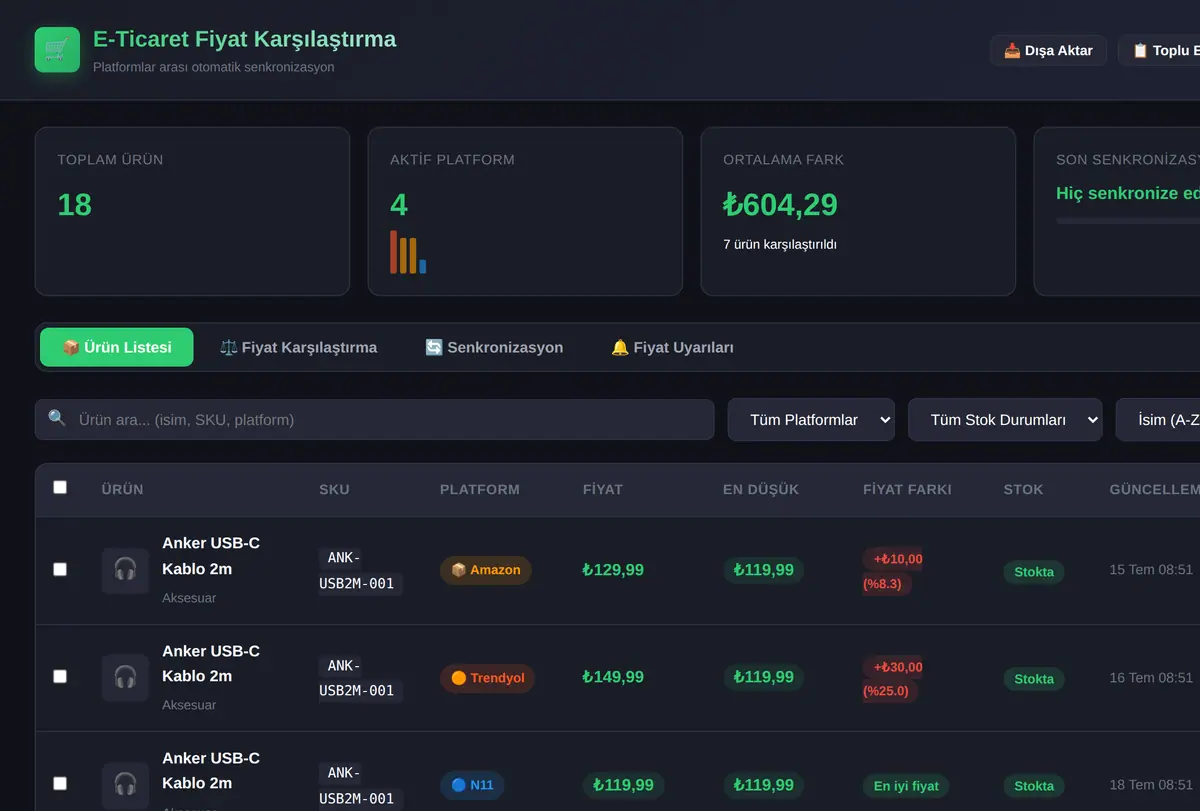Click the Toplam Ürün 18 stat card
Viewport: 1200px width, 811px height.
tap(192, 211)
